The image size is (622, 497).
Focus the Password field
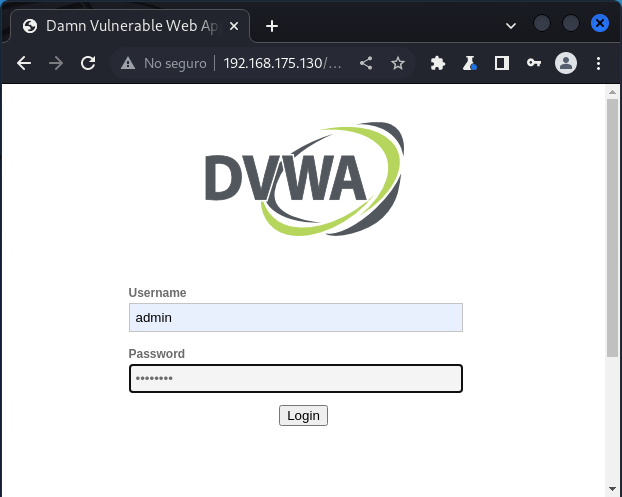coord(296,378)
